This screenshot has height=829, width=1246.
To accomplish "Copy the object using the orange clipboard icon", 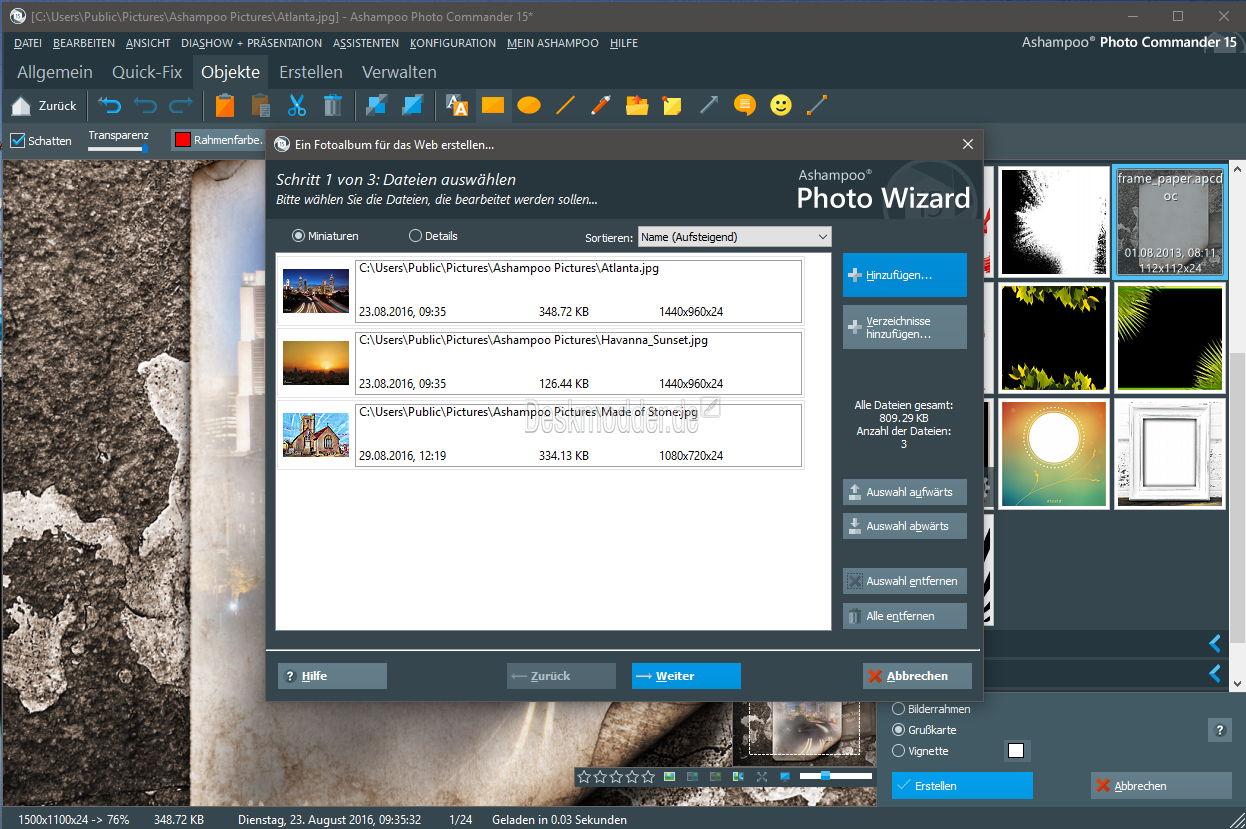I will pos(225,105).
